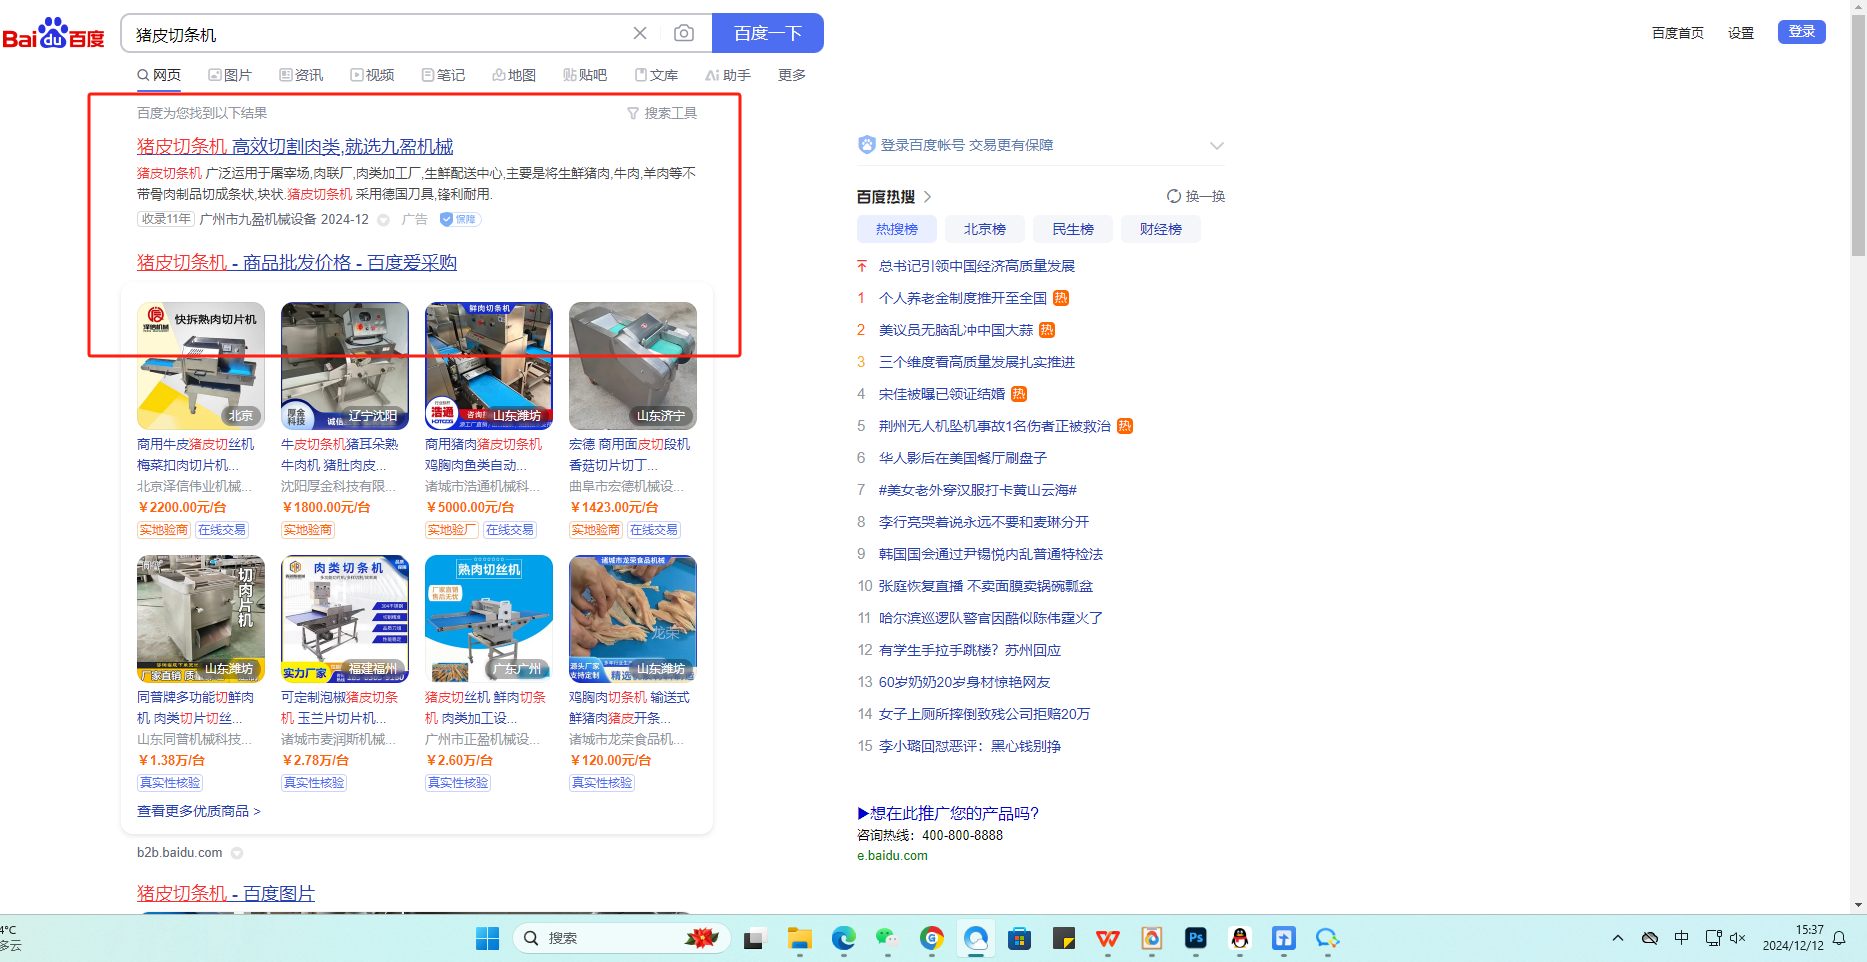Toggle the Chinese input method indicator

[x=1681, y=938]
